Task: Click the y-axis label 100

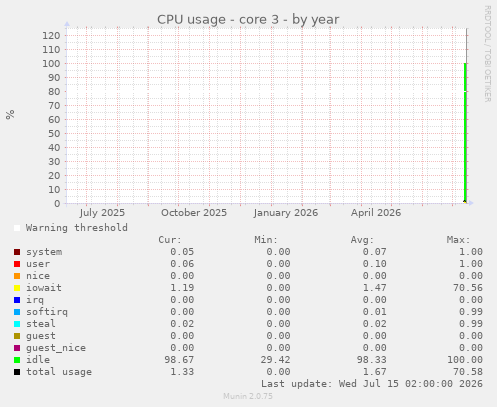Action: 51,64
